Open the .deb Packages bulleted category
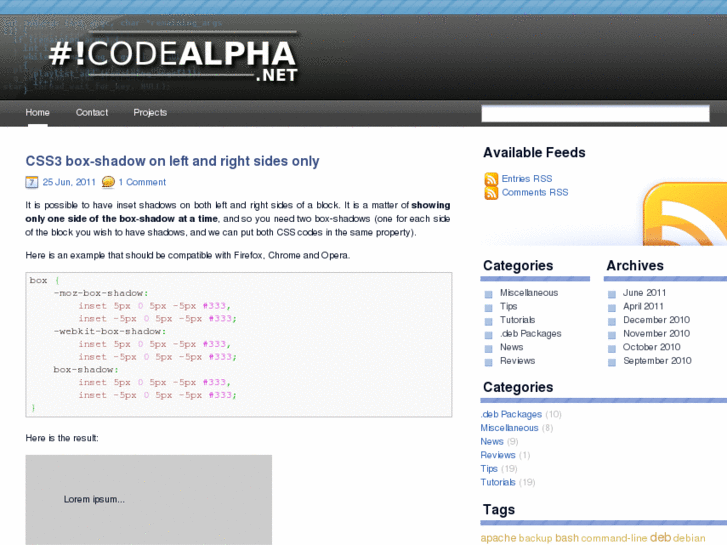727x545 pixels. [530, 333]
